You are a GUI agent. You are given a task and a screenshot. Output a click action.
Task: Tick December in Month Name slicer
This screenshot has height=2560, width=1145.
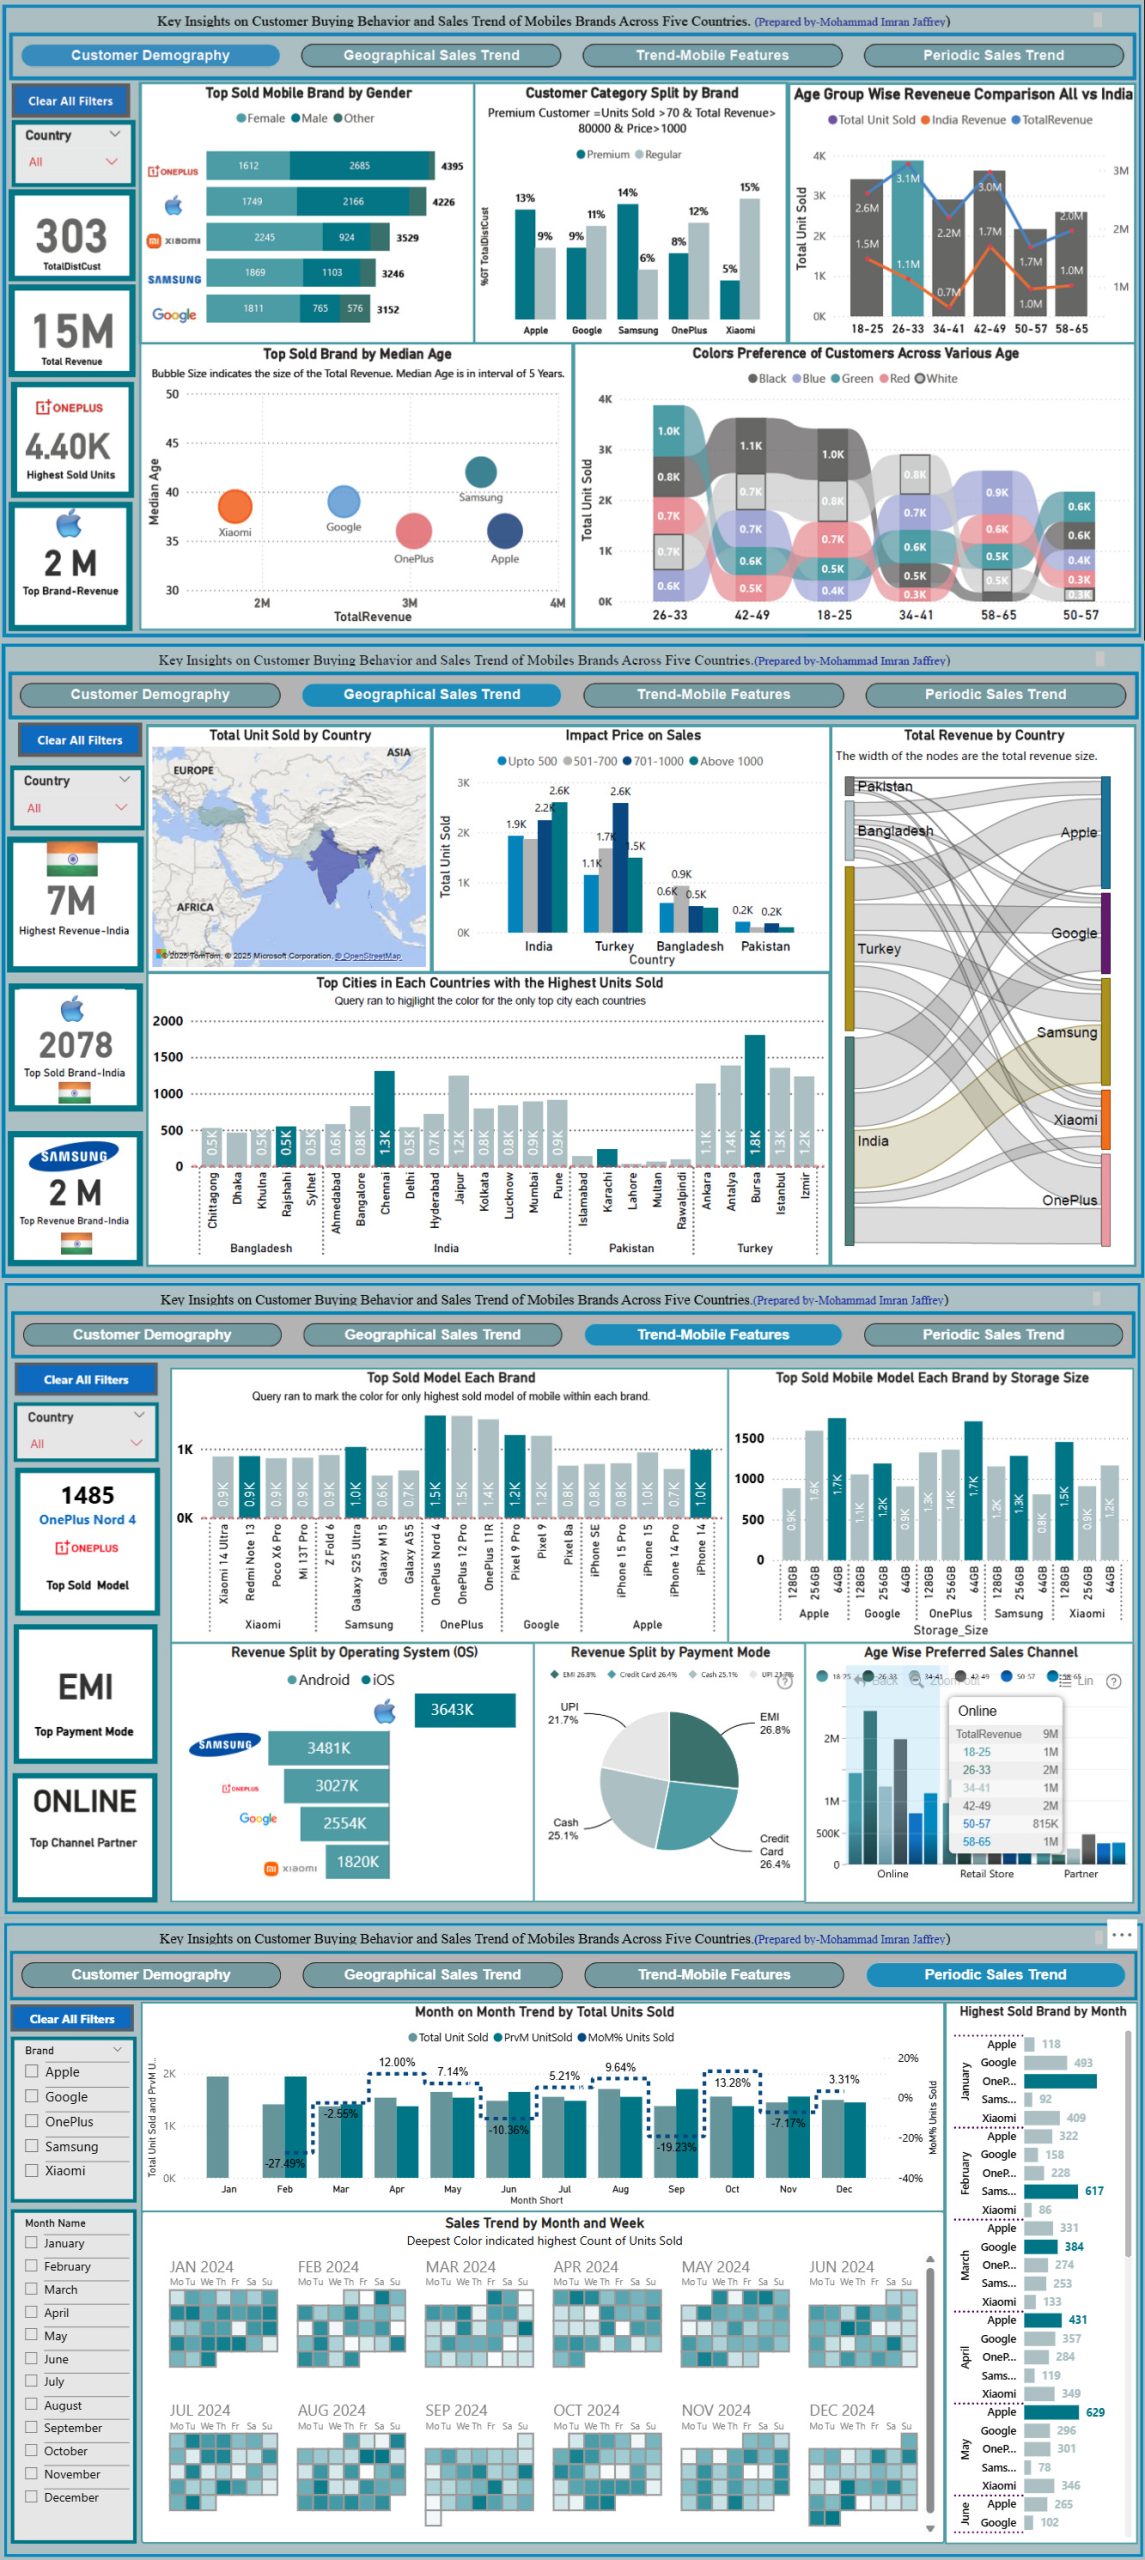tap(32, 2497)
